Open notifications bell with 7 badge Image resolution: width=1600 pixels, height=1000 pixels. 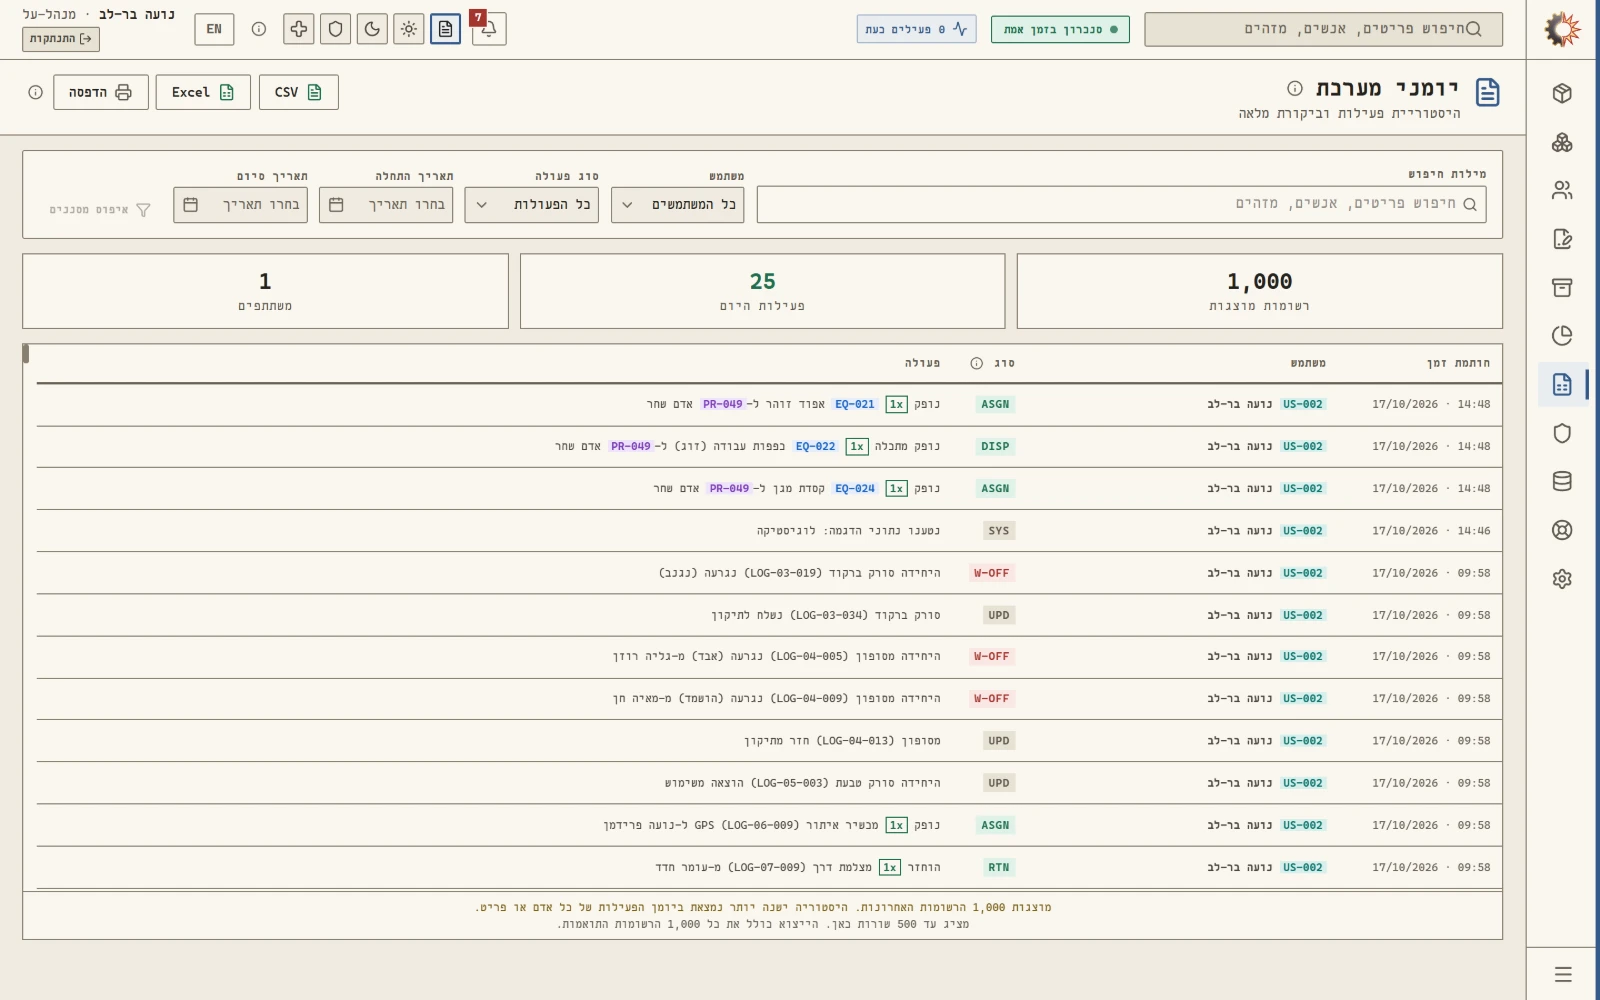[x=490, y=29]
